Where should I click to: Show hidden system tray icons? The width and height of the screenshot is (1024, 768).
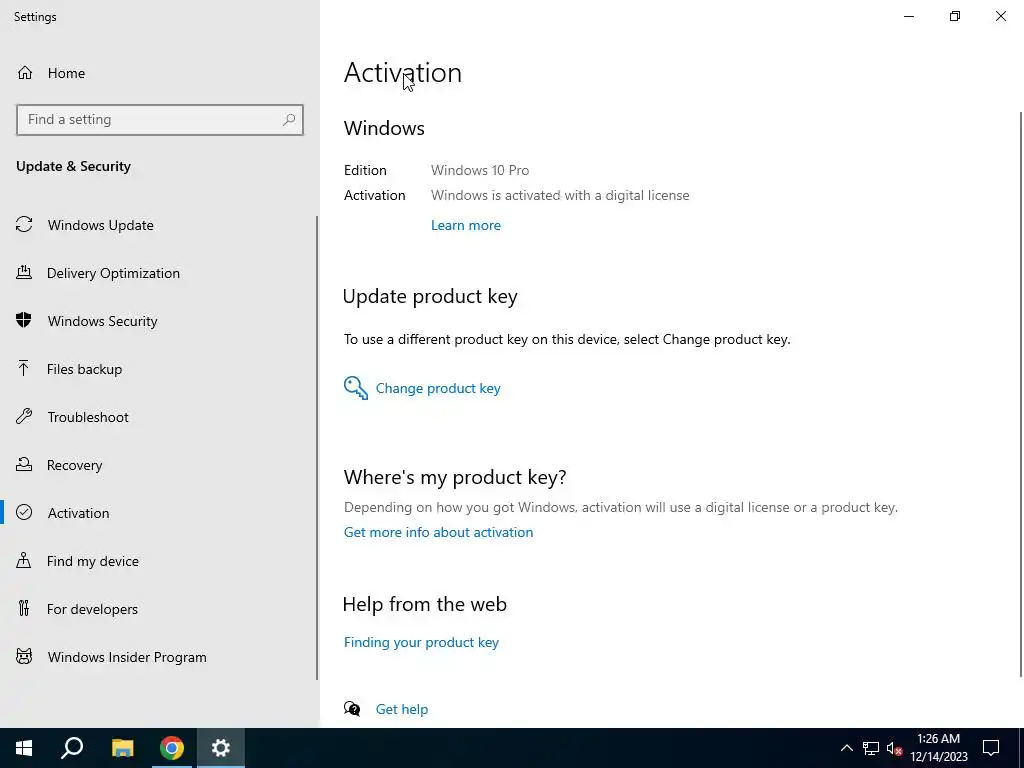pyautogui.click(x=846, y=748)
